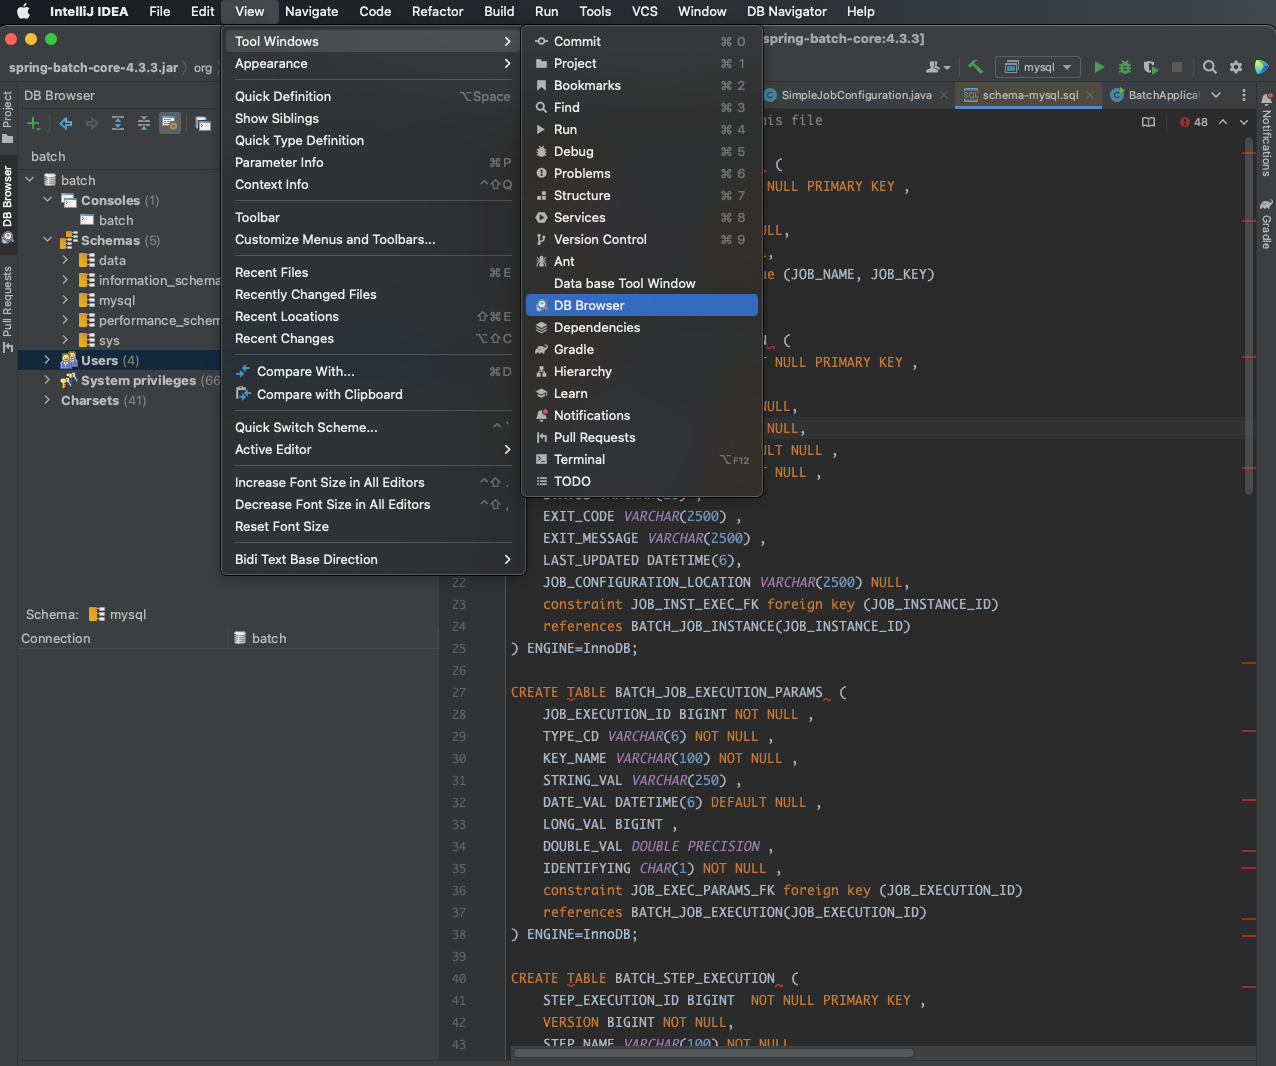Click the forward navigation arrow in DB Browser

[x=92, y=123]
